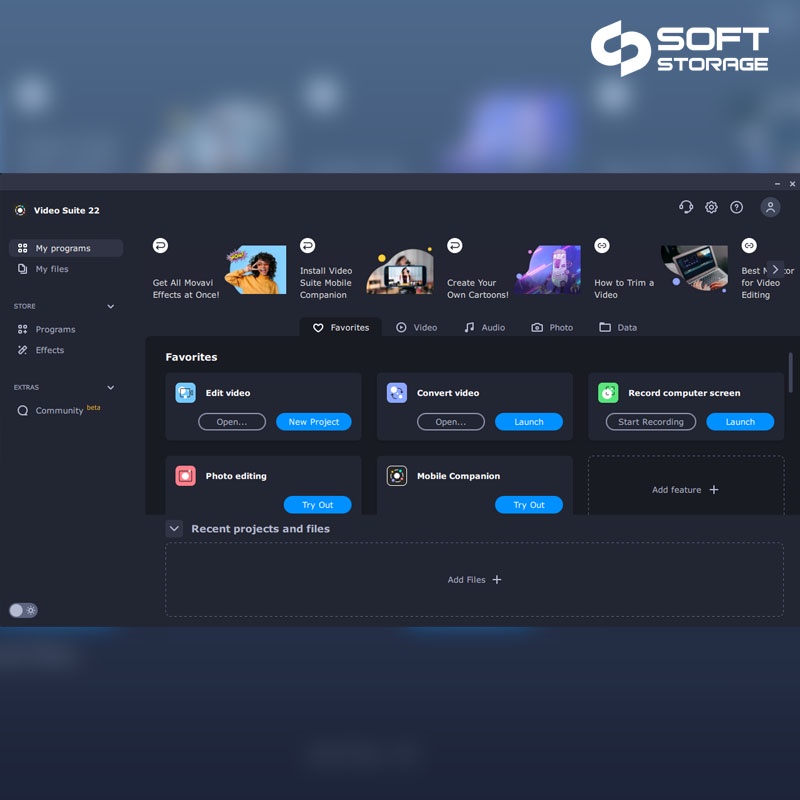Click Add feature placeholder tile
The width and height of the screenshot is (800, 800).
(x=685, y=490)
